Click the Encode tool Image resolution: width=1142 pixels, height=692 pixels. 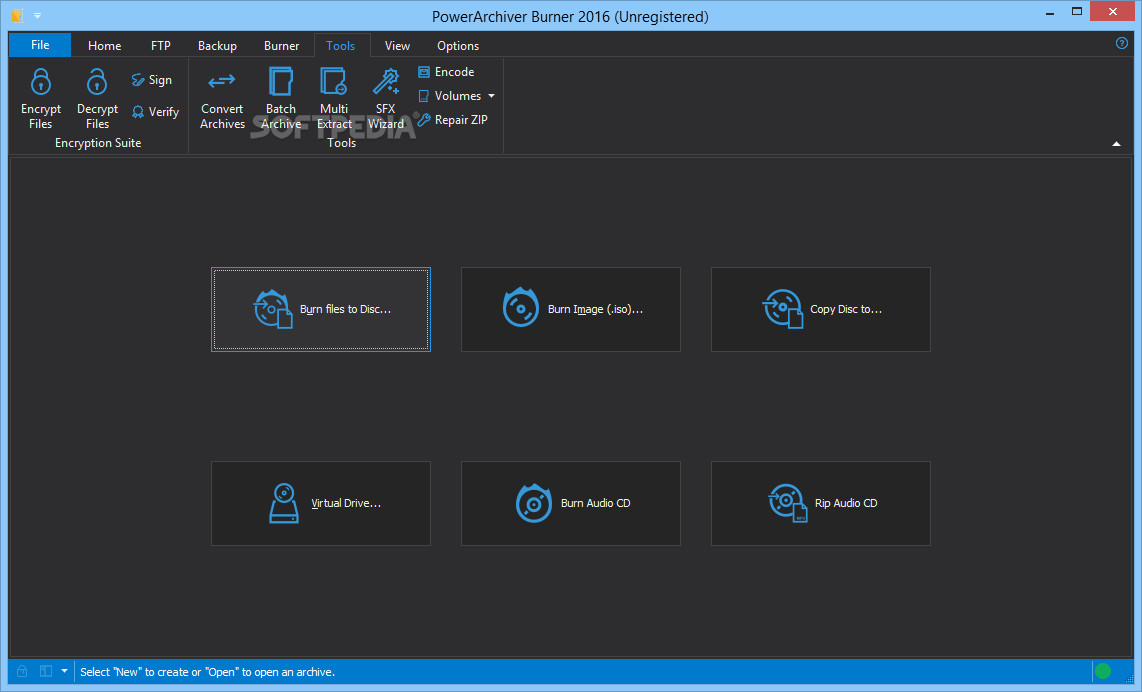click(446, 72)
